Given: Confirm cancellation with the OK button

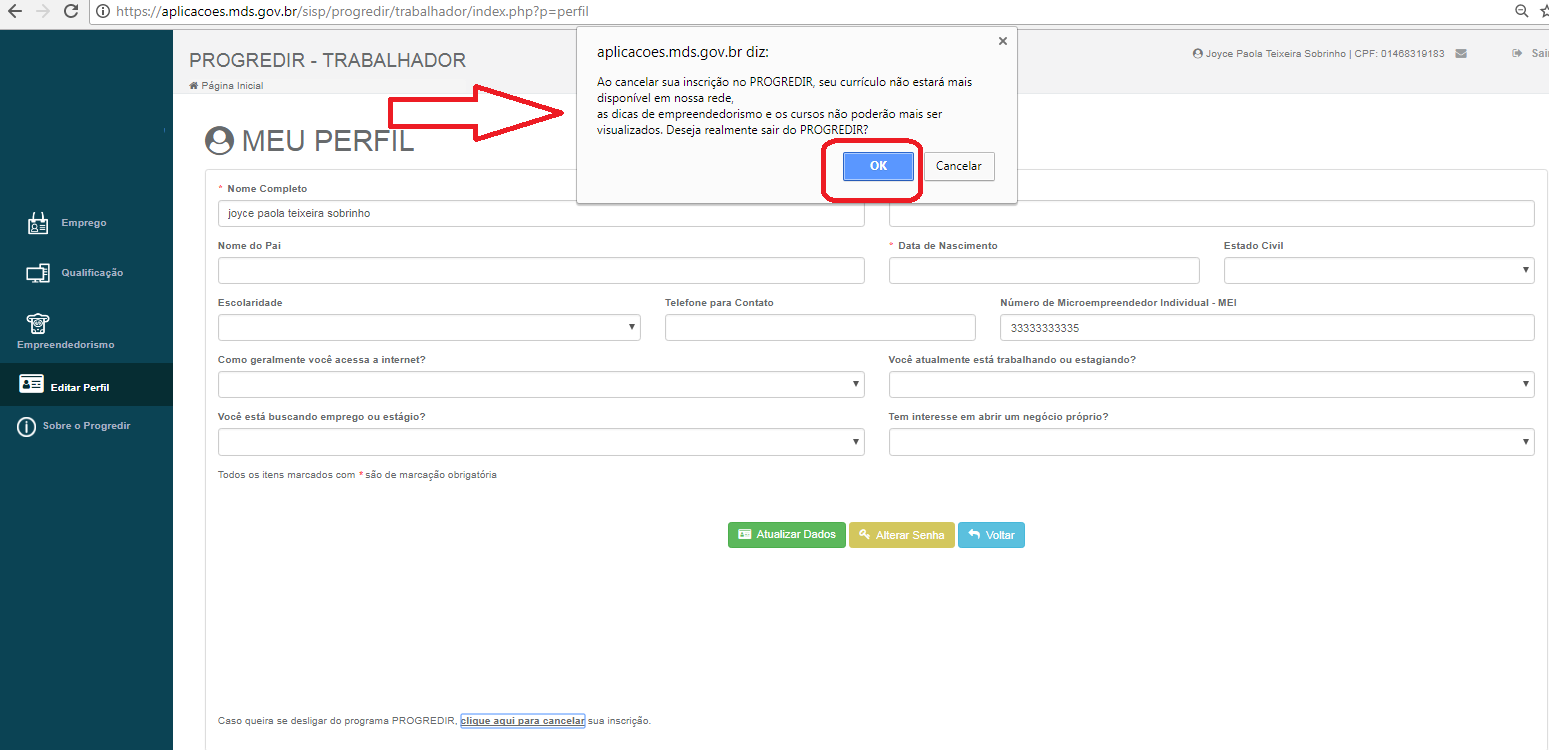Looking at the screenshot, I should click(x=878, y=167).
